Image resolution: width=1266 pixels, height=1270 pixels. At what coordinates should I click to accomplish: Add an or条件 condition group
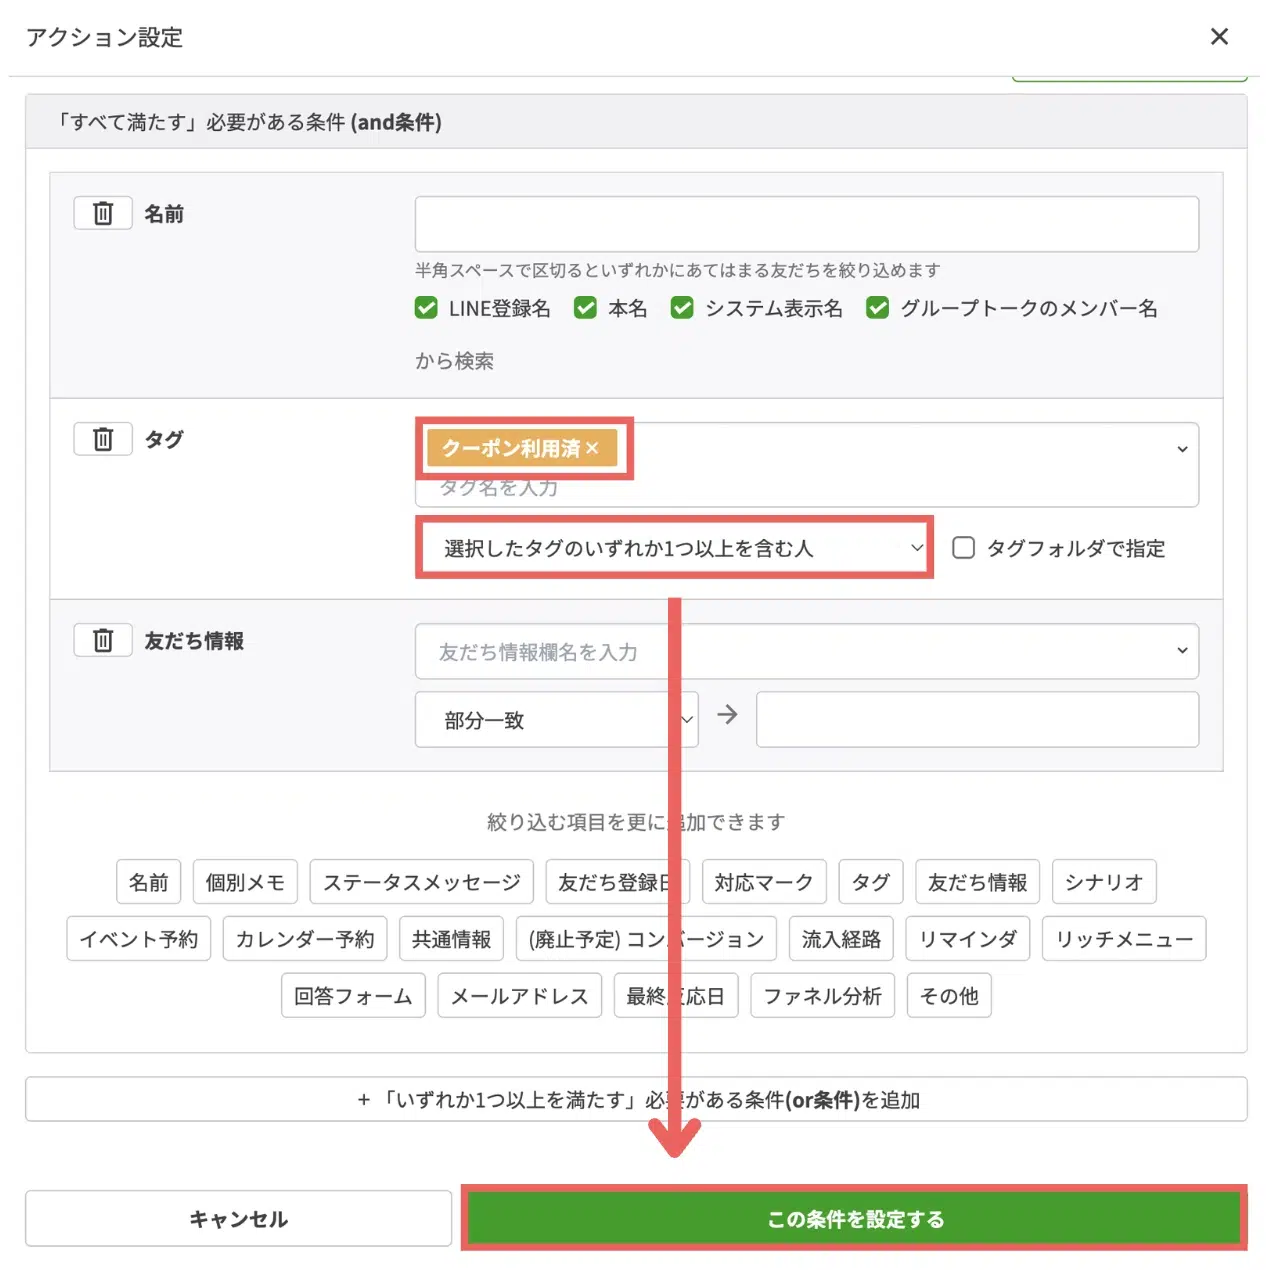coord(636,1099)
